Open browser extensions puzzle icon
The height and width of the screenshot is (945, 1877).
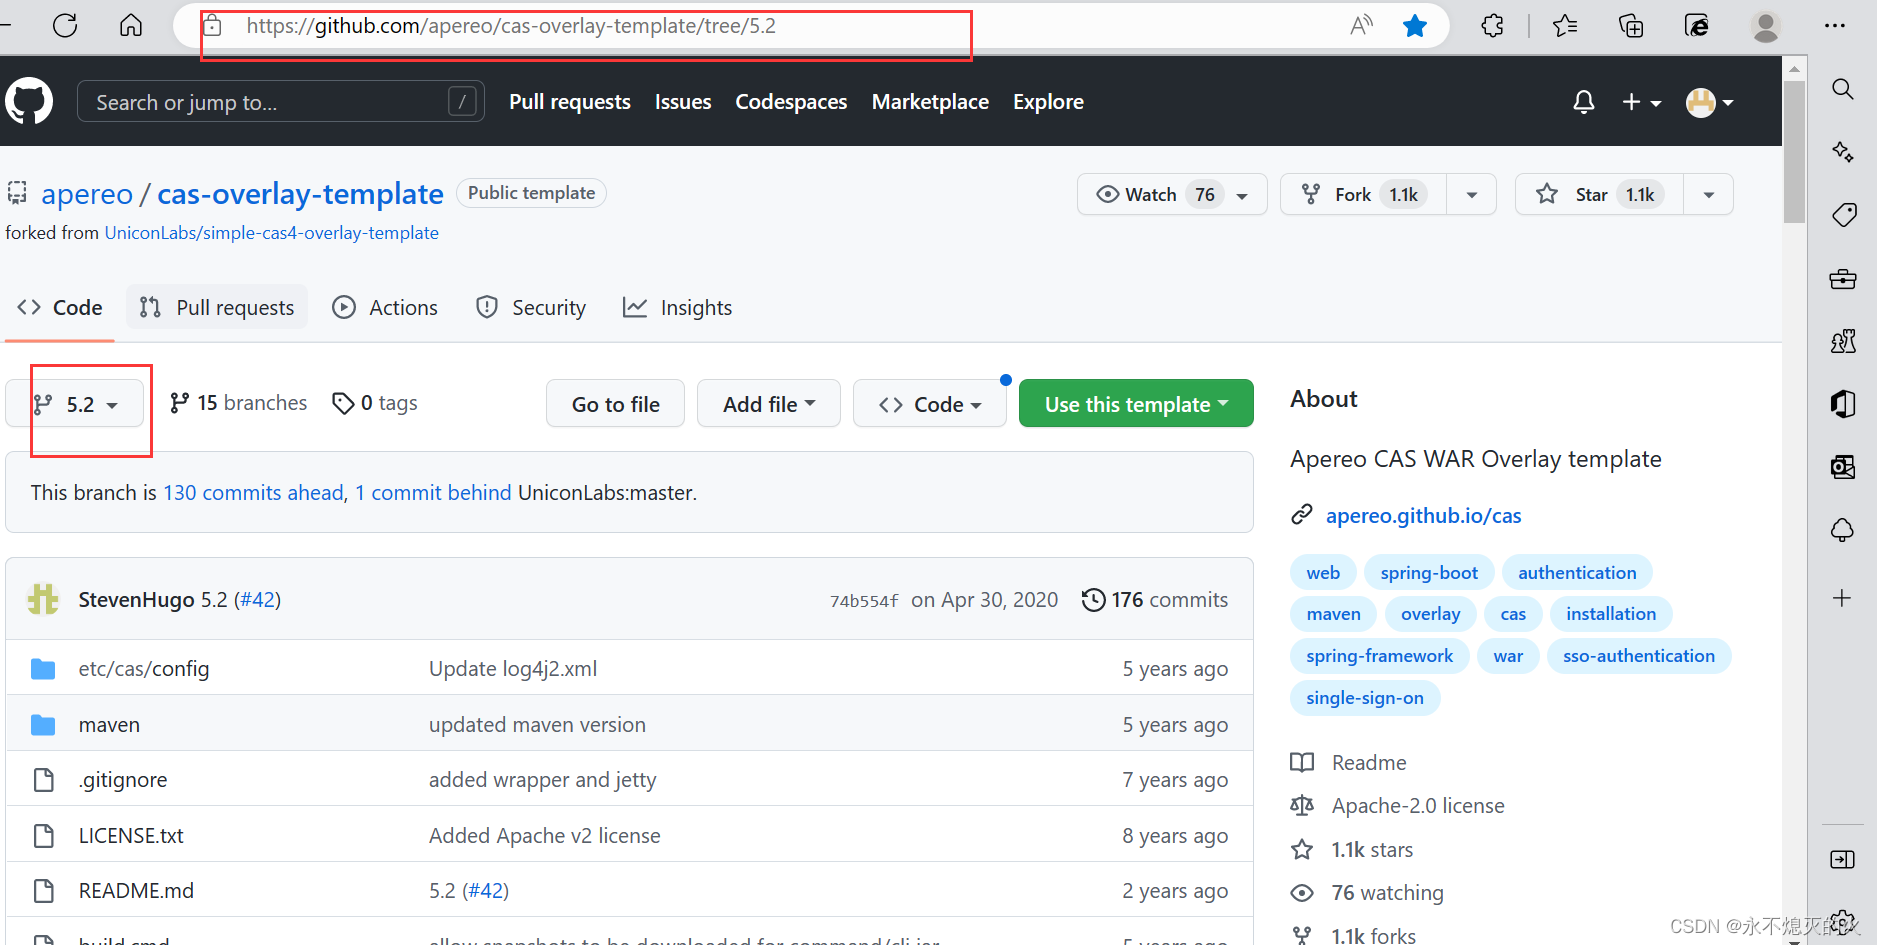point(1492,25)
